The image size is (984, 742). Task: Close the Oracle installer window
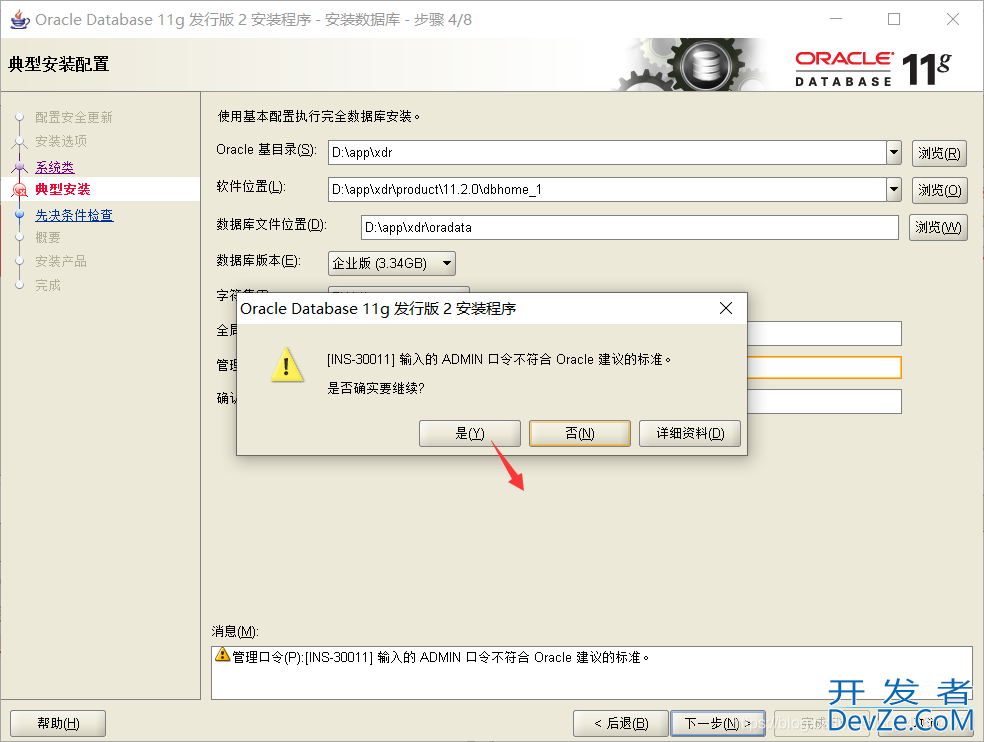pyautogui.click(x=953, y=19)
